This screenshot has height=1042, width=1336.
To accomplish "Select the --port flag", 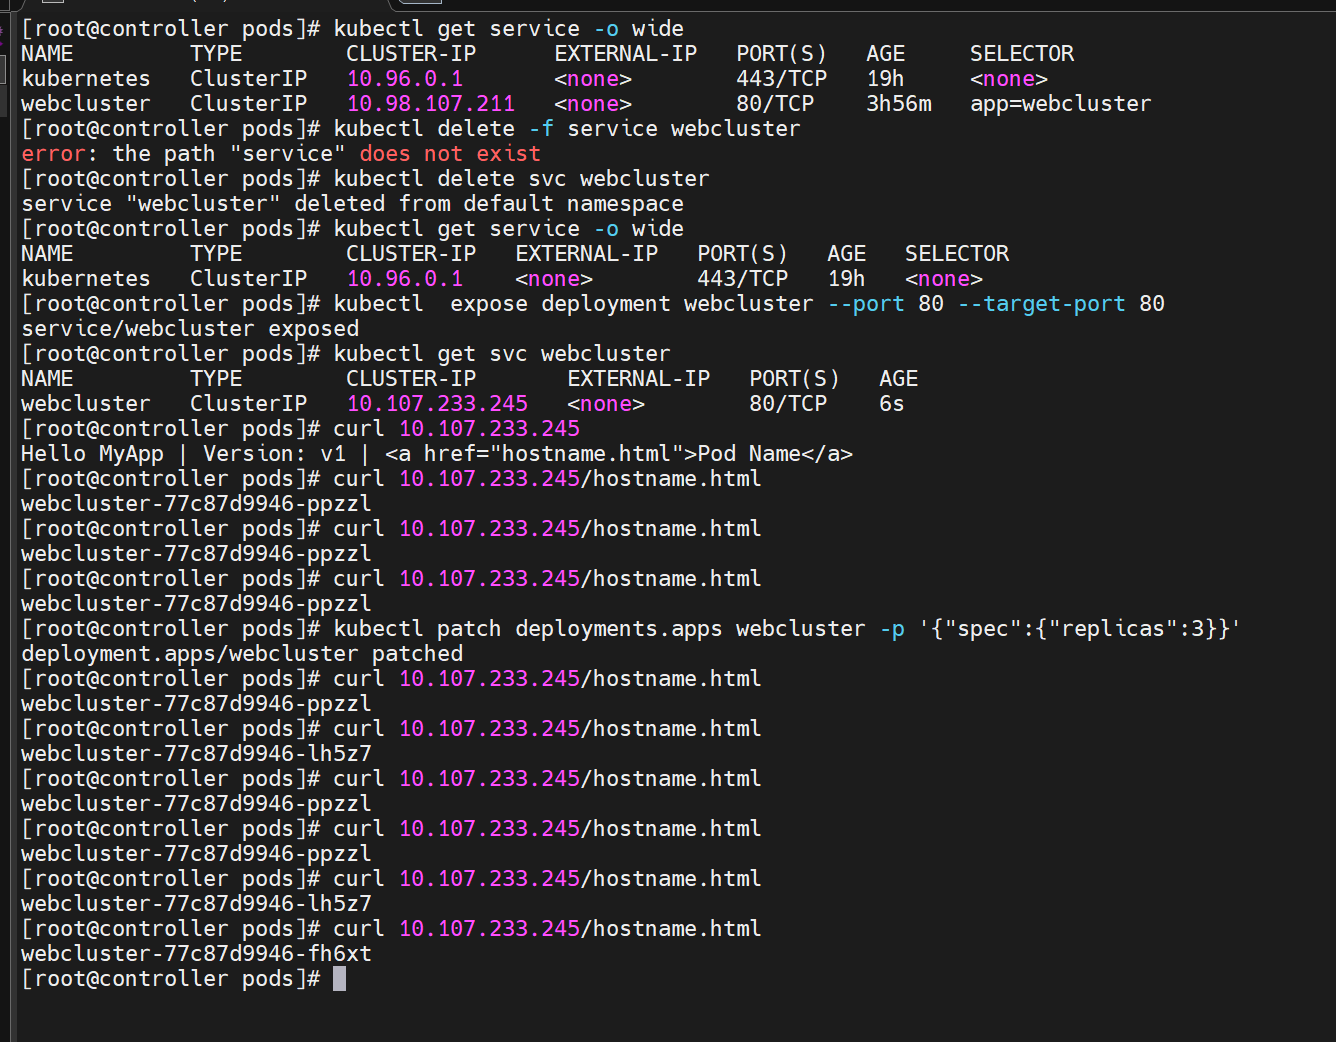I will (x=866, y=304).
